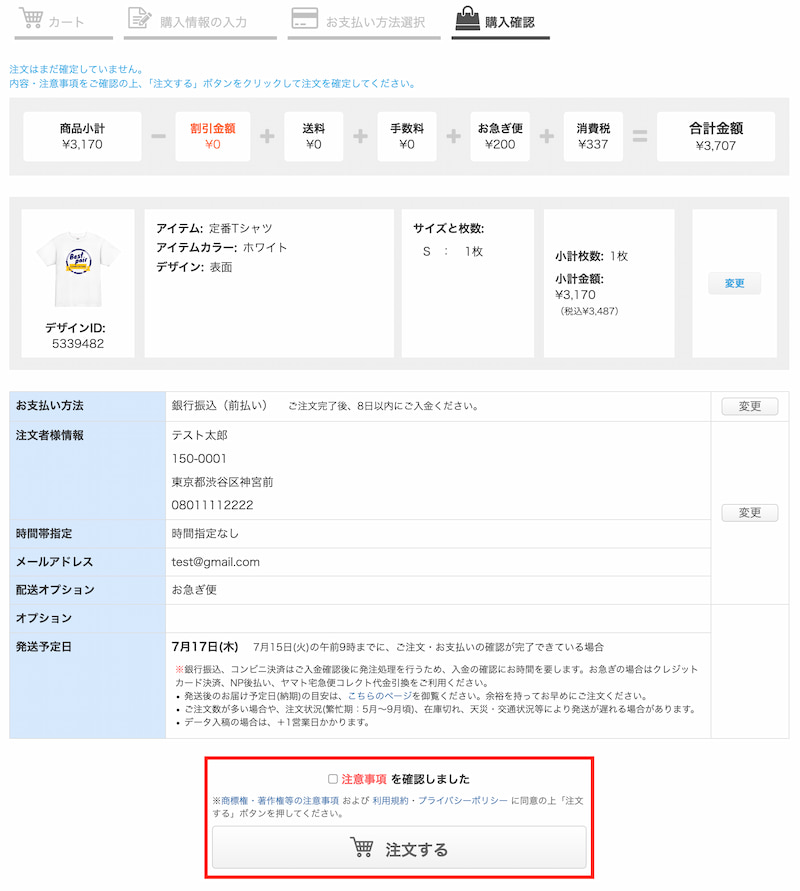The image size is (800, 891).
Task: Click the 送料 ¥0 box
Action: pos(314,136)
